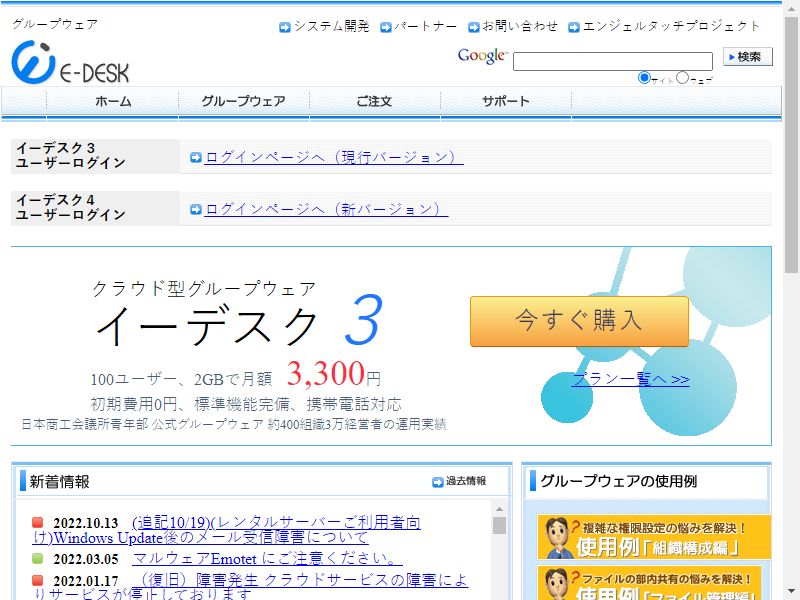The width and height of the screenshot is (800, 600).
Task: Open ログインページへ（新バージョン） link
Action: [326, 209]
